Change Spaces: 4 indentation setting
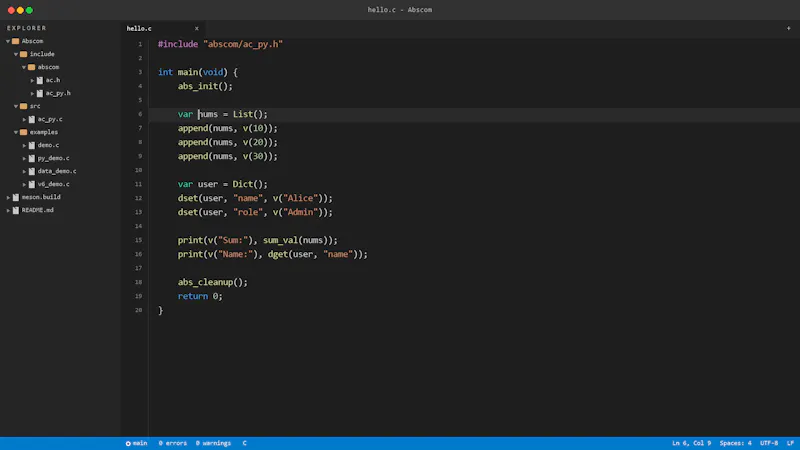Viewport: 800px width, 450px height. 735,443
